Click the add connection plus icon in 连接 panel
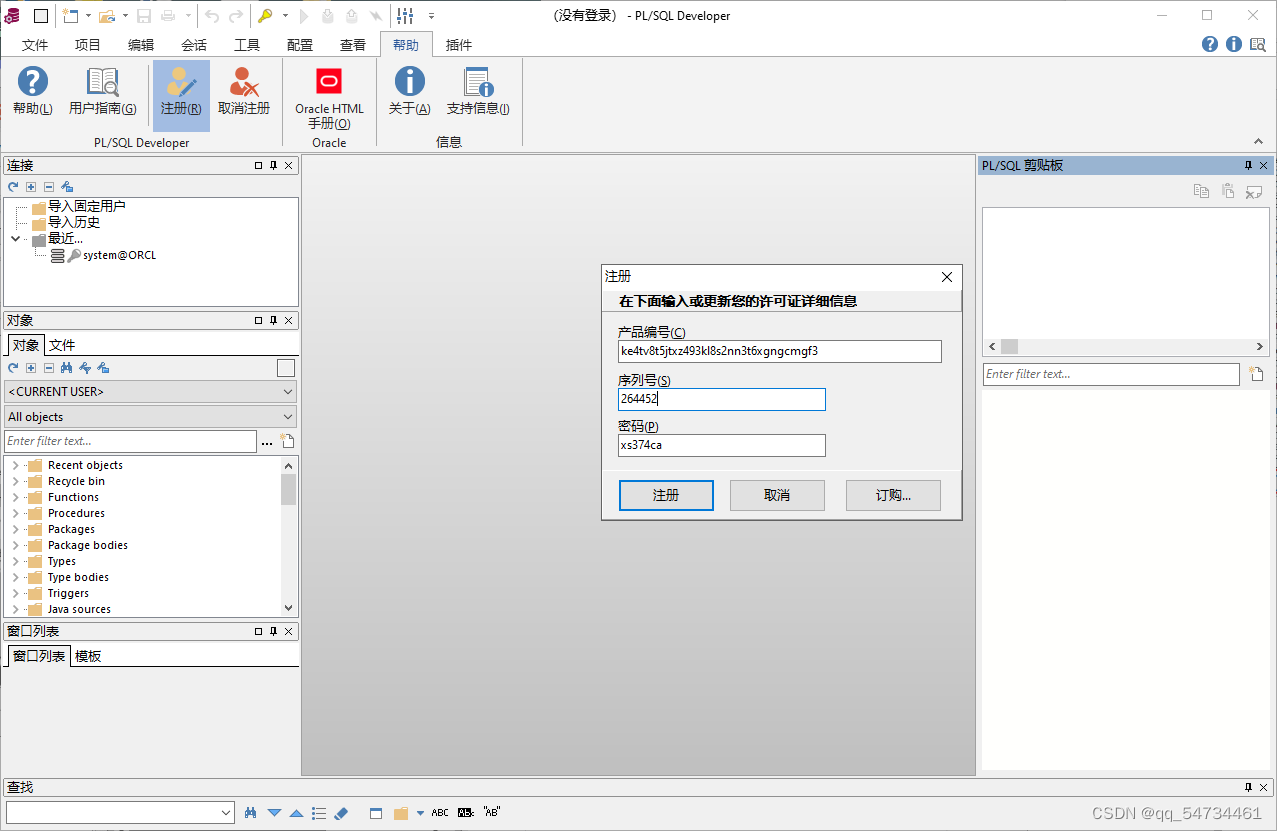The height and width of the screenshot is (831, 1277). [31, 187]
